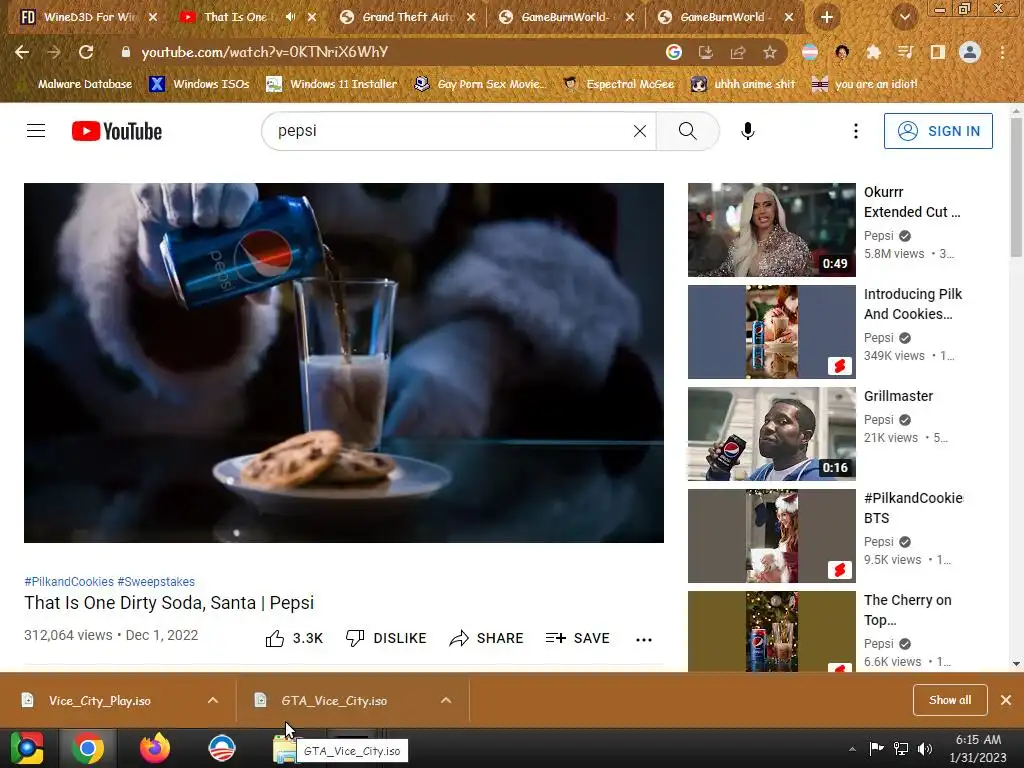Open the Chrome profile avatar
The width and height of the screenshot is (1024, 768).
coord(970,52)
